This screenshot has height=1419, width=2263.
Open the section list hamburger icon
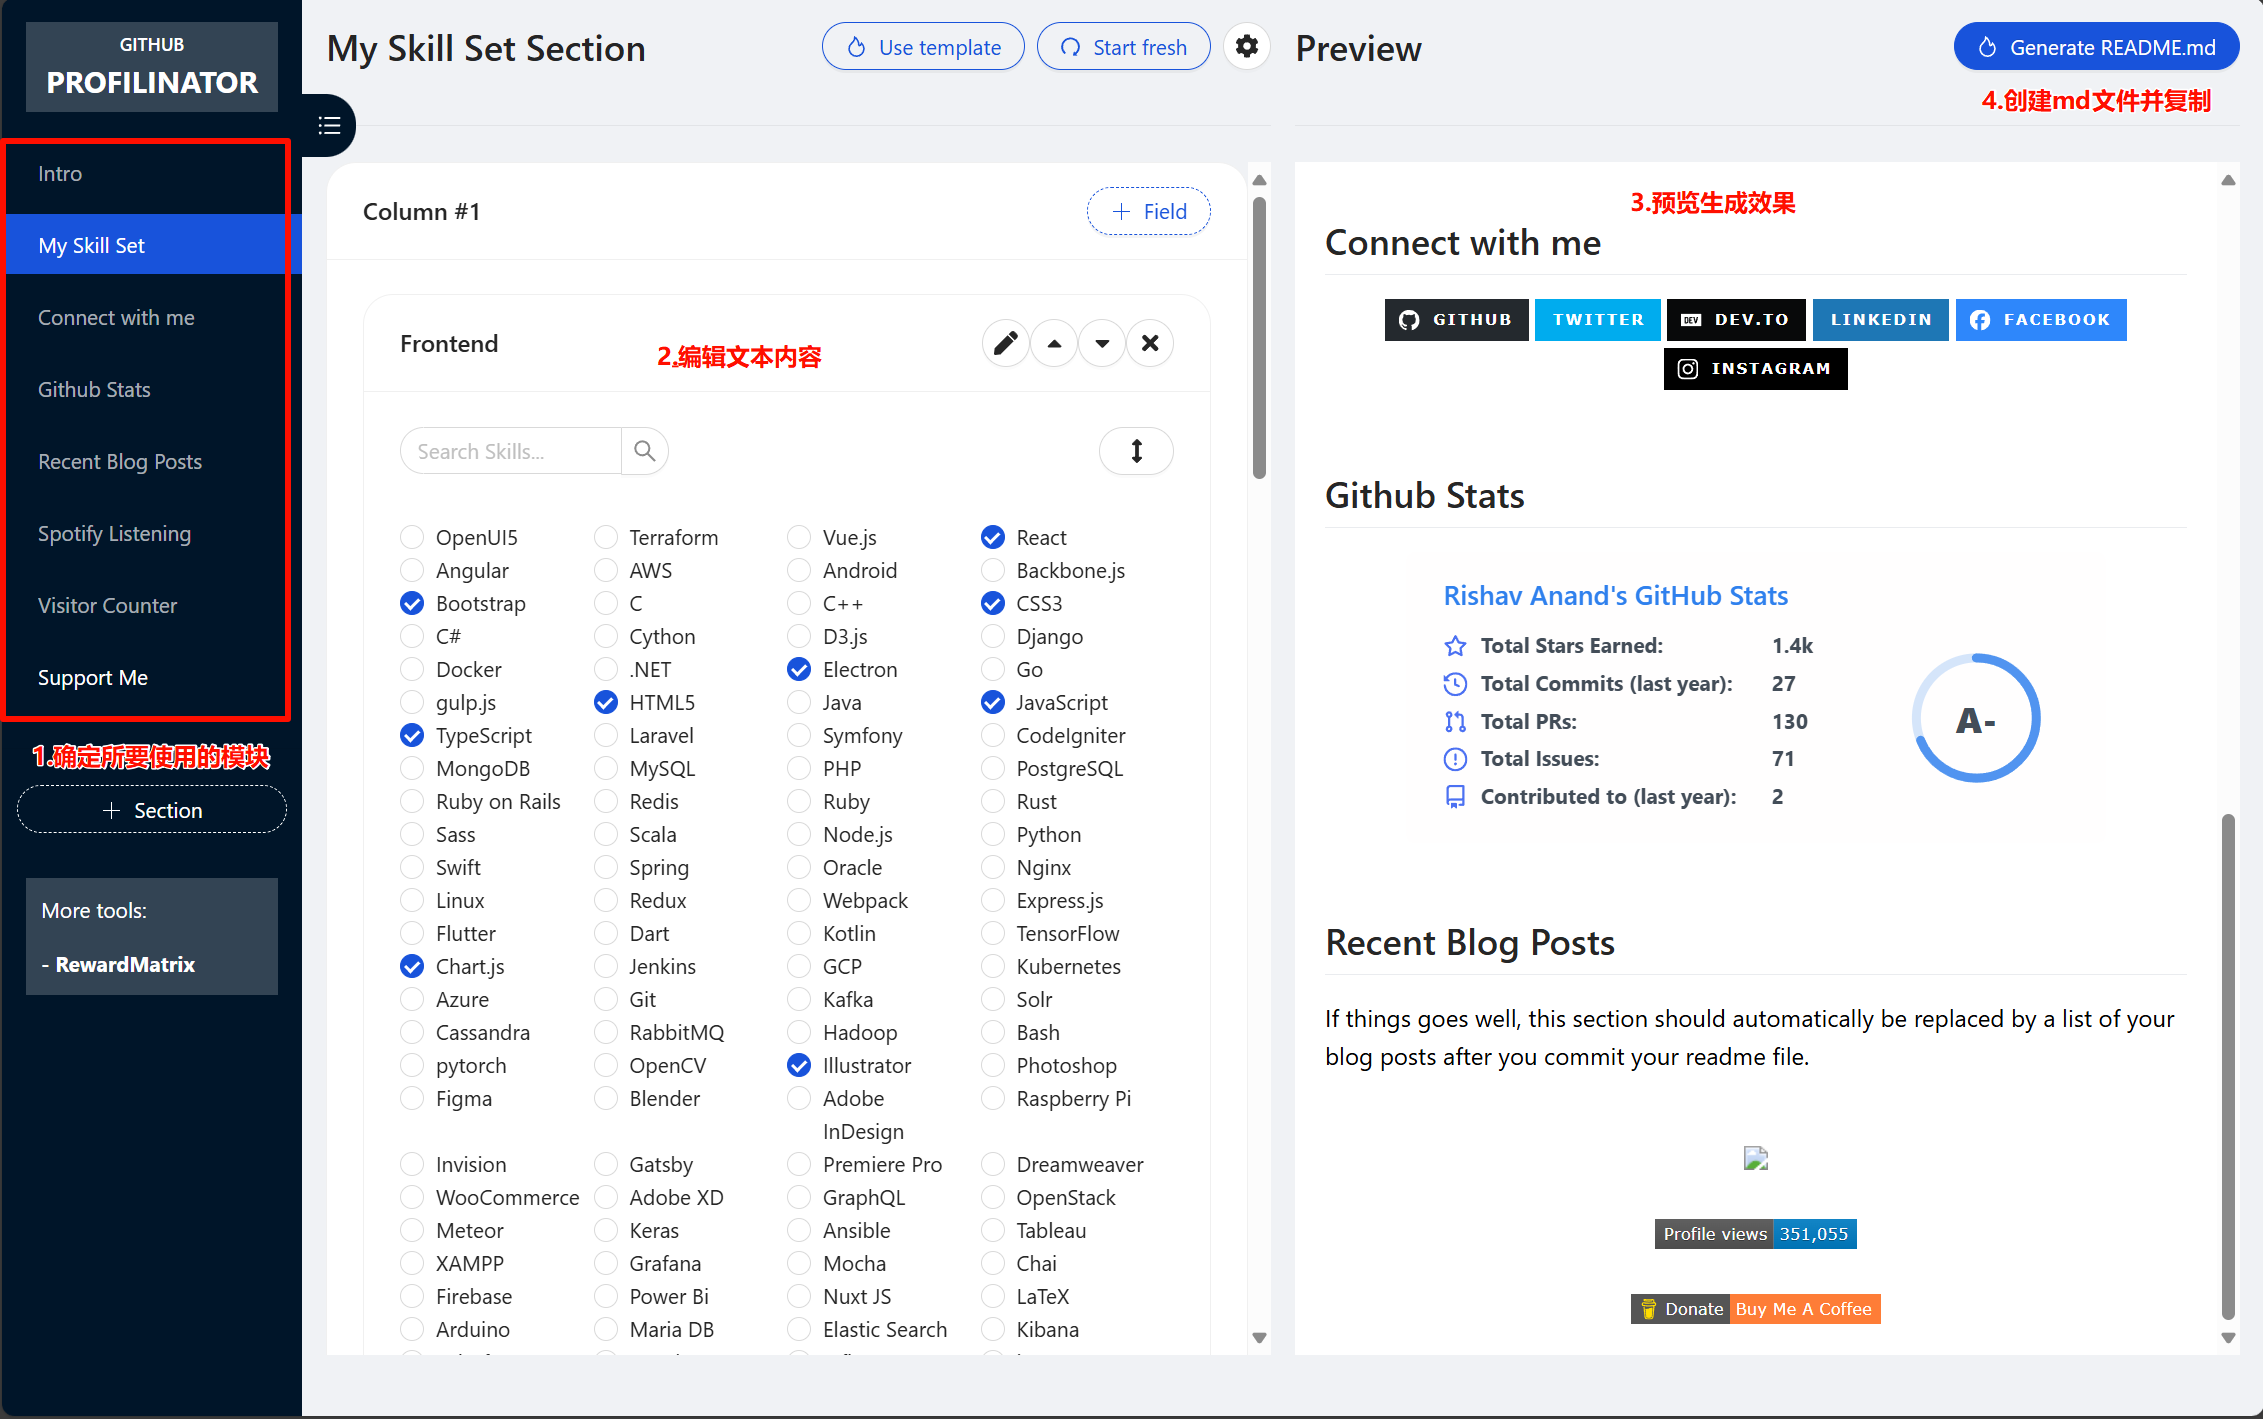328,125
